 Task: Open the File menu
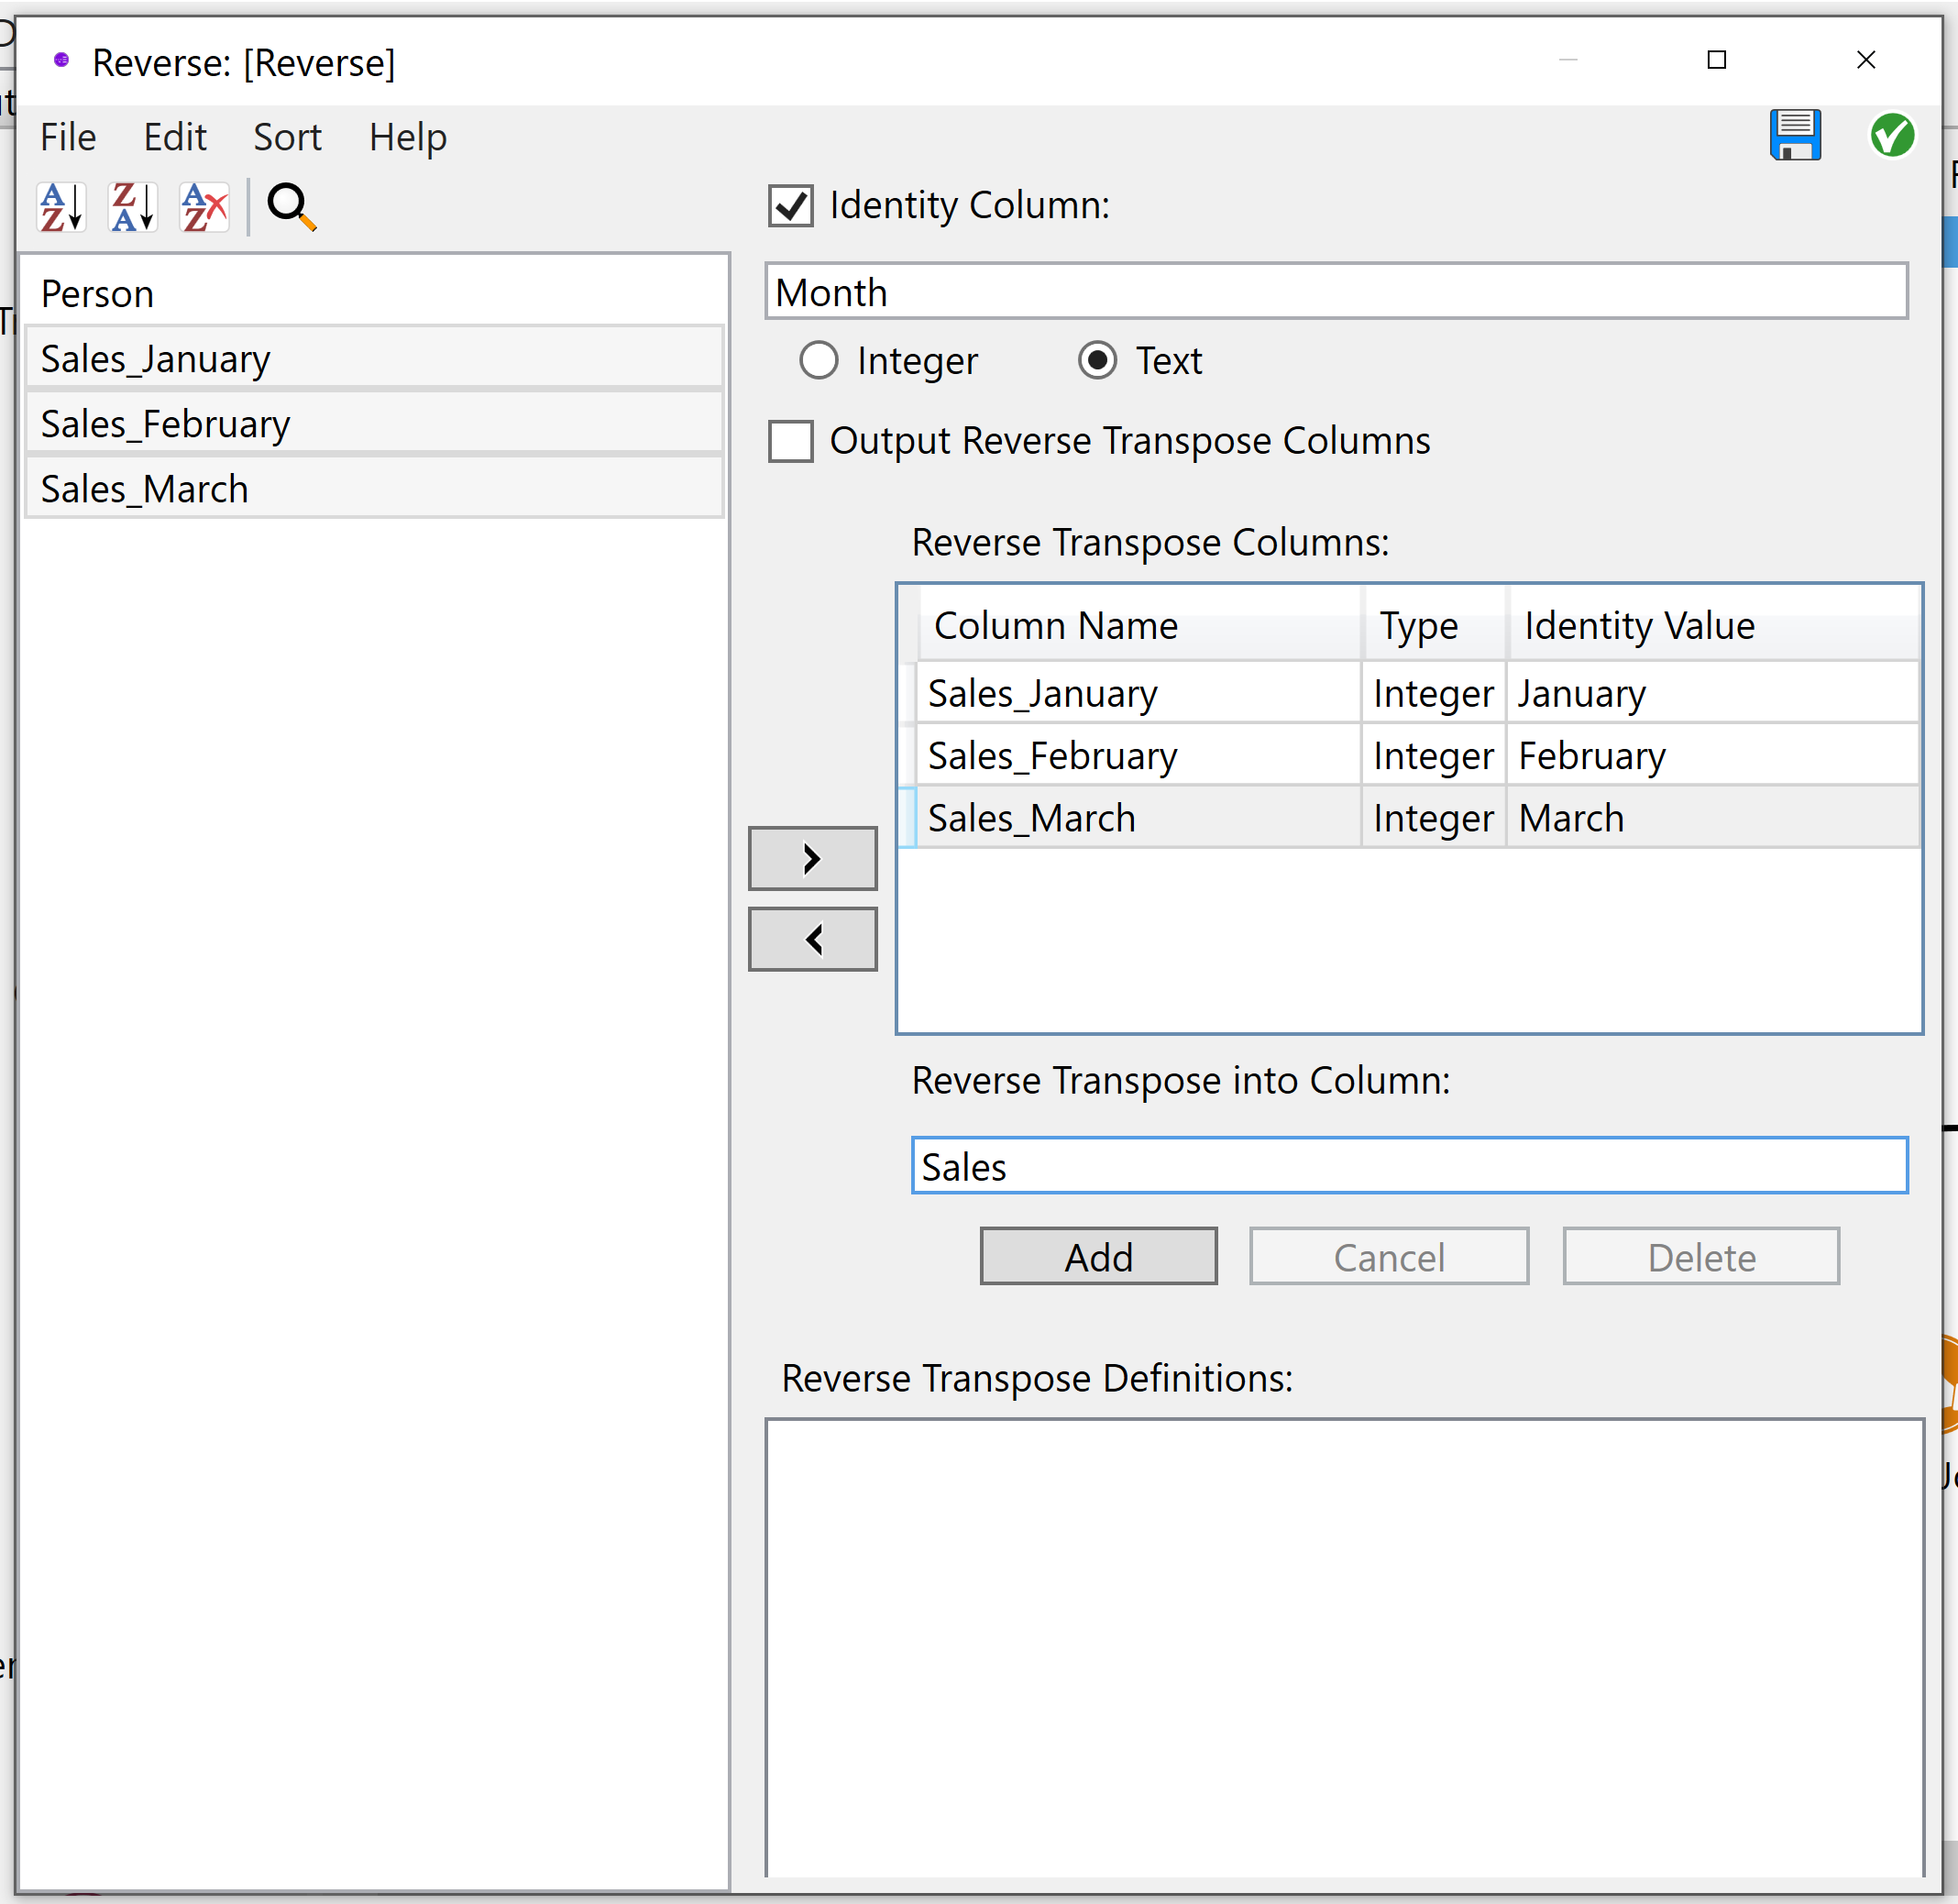click(68, 137)
